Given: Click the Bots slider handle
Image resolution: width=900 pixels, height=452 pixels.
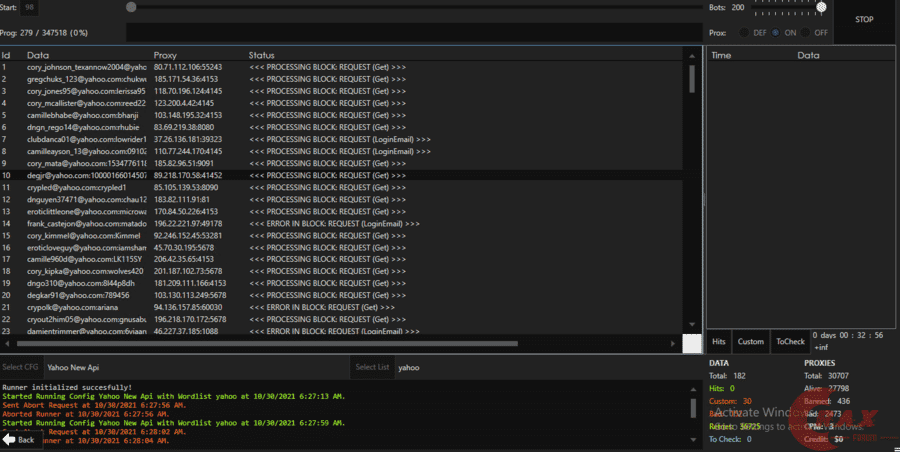Looking at the screenshot, I should 821,7.
